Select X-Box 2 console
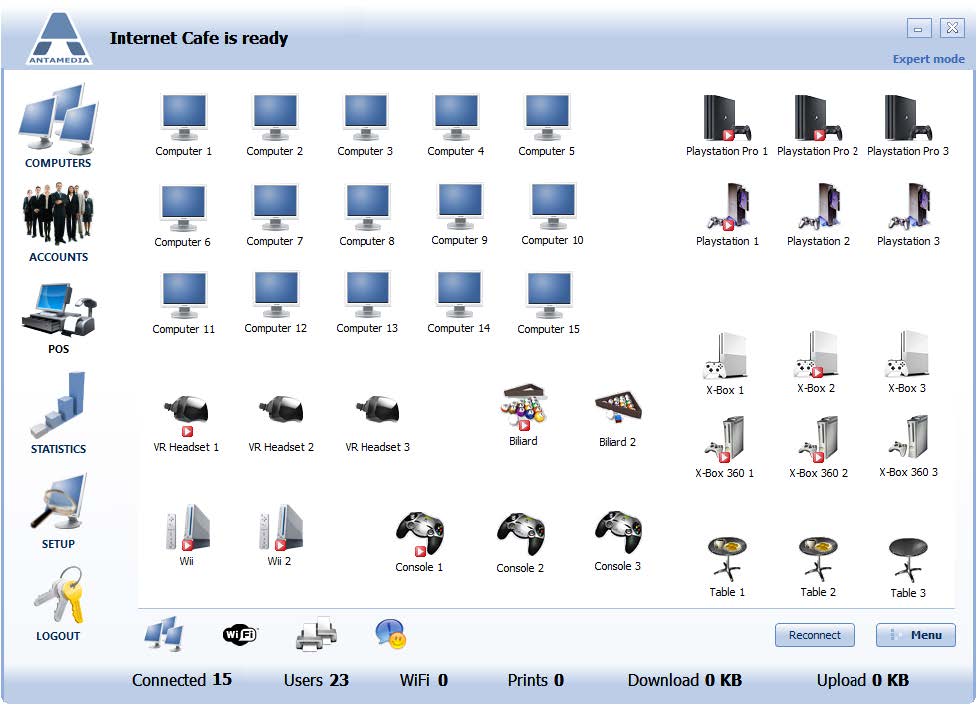977x706 pixels. [x=816, y=362]
